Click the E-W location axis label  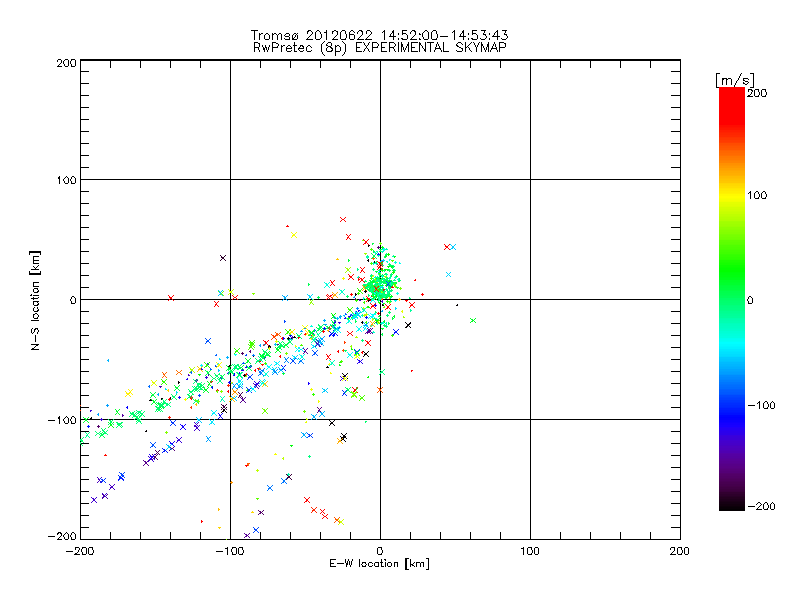[379, 564]
